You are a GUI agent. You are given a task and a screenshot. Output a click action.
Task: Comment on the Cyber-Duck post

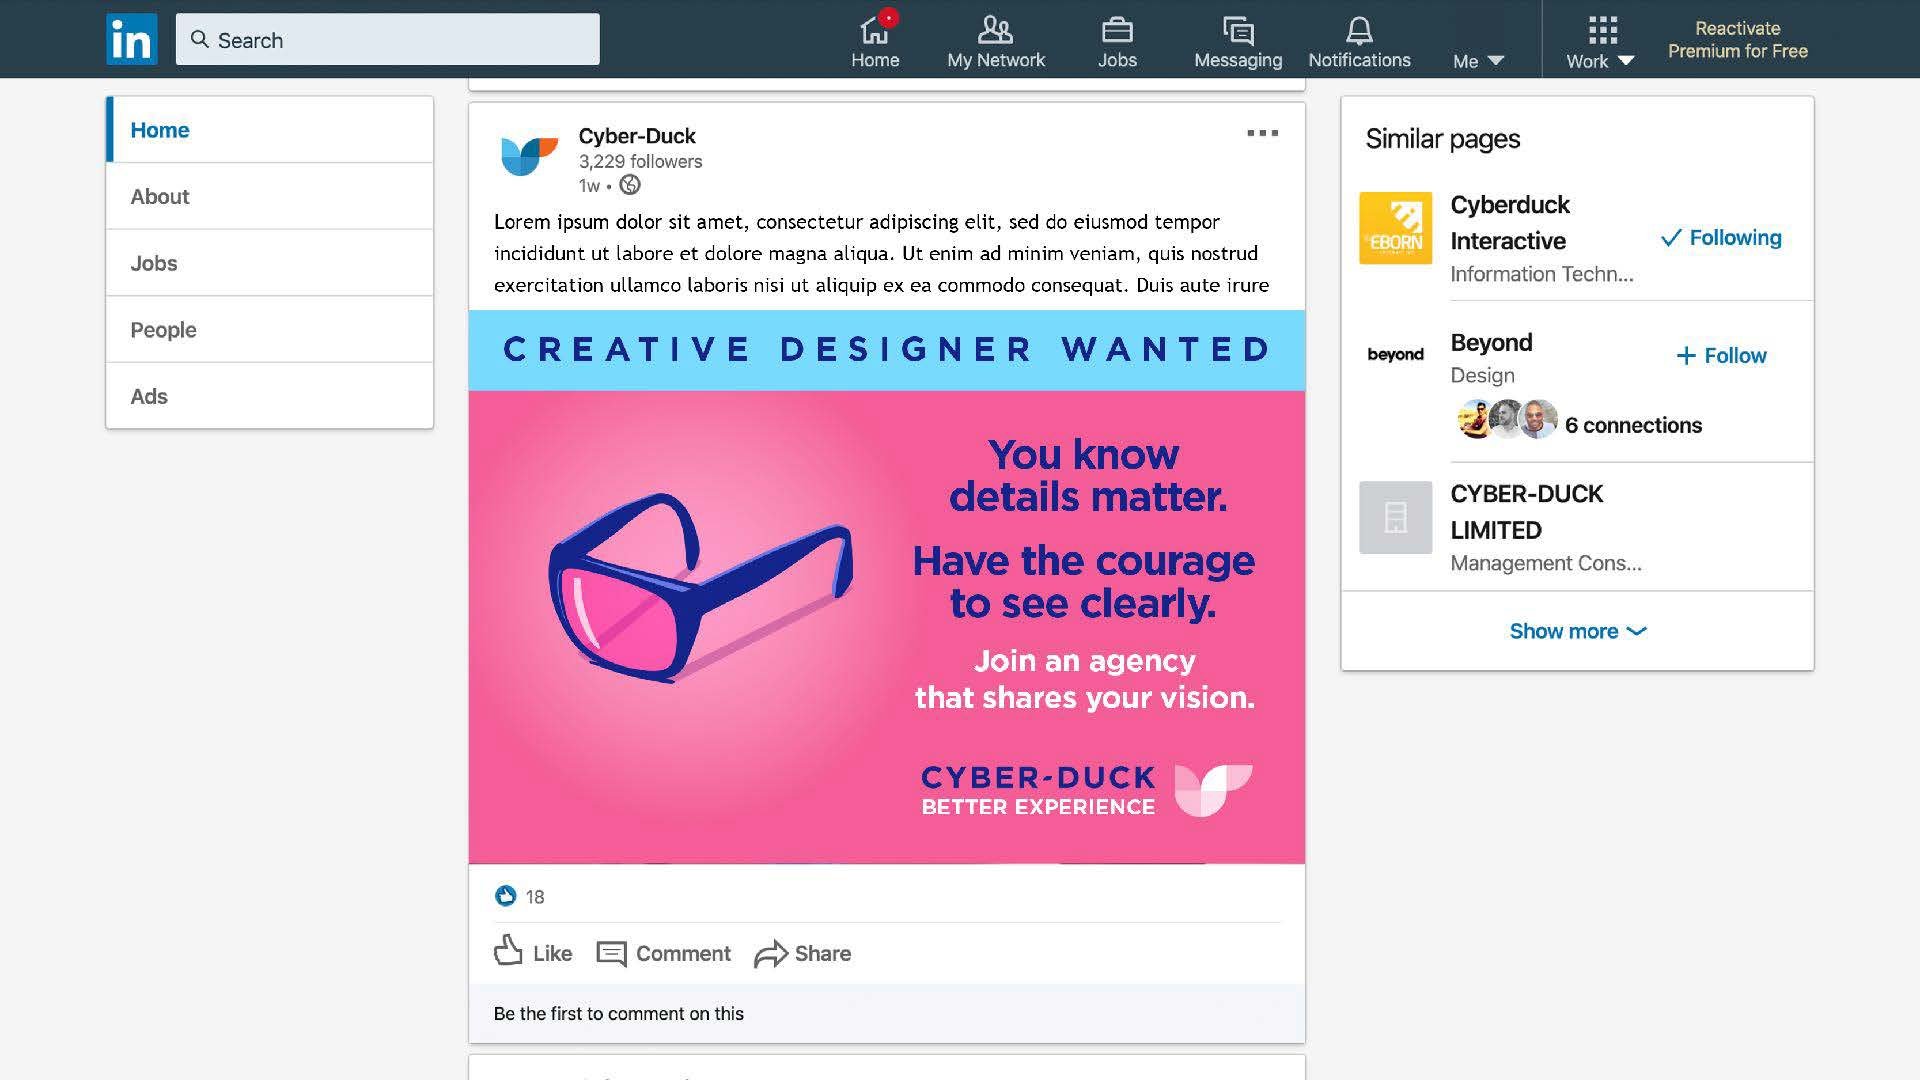coord(664,953)
